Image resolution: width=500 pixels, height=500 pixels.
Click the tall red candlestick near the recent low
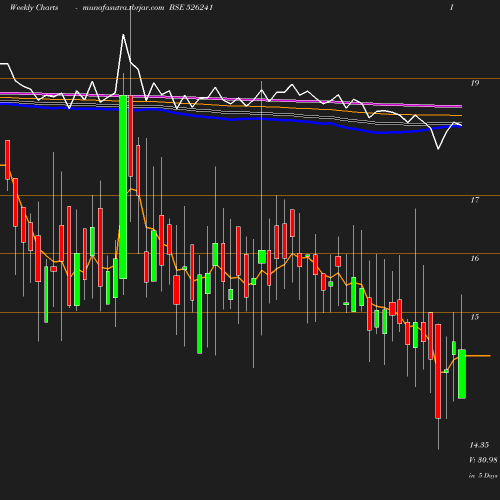click(438, 371)
